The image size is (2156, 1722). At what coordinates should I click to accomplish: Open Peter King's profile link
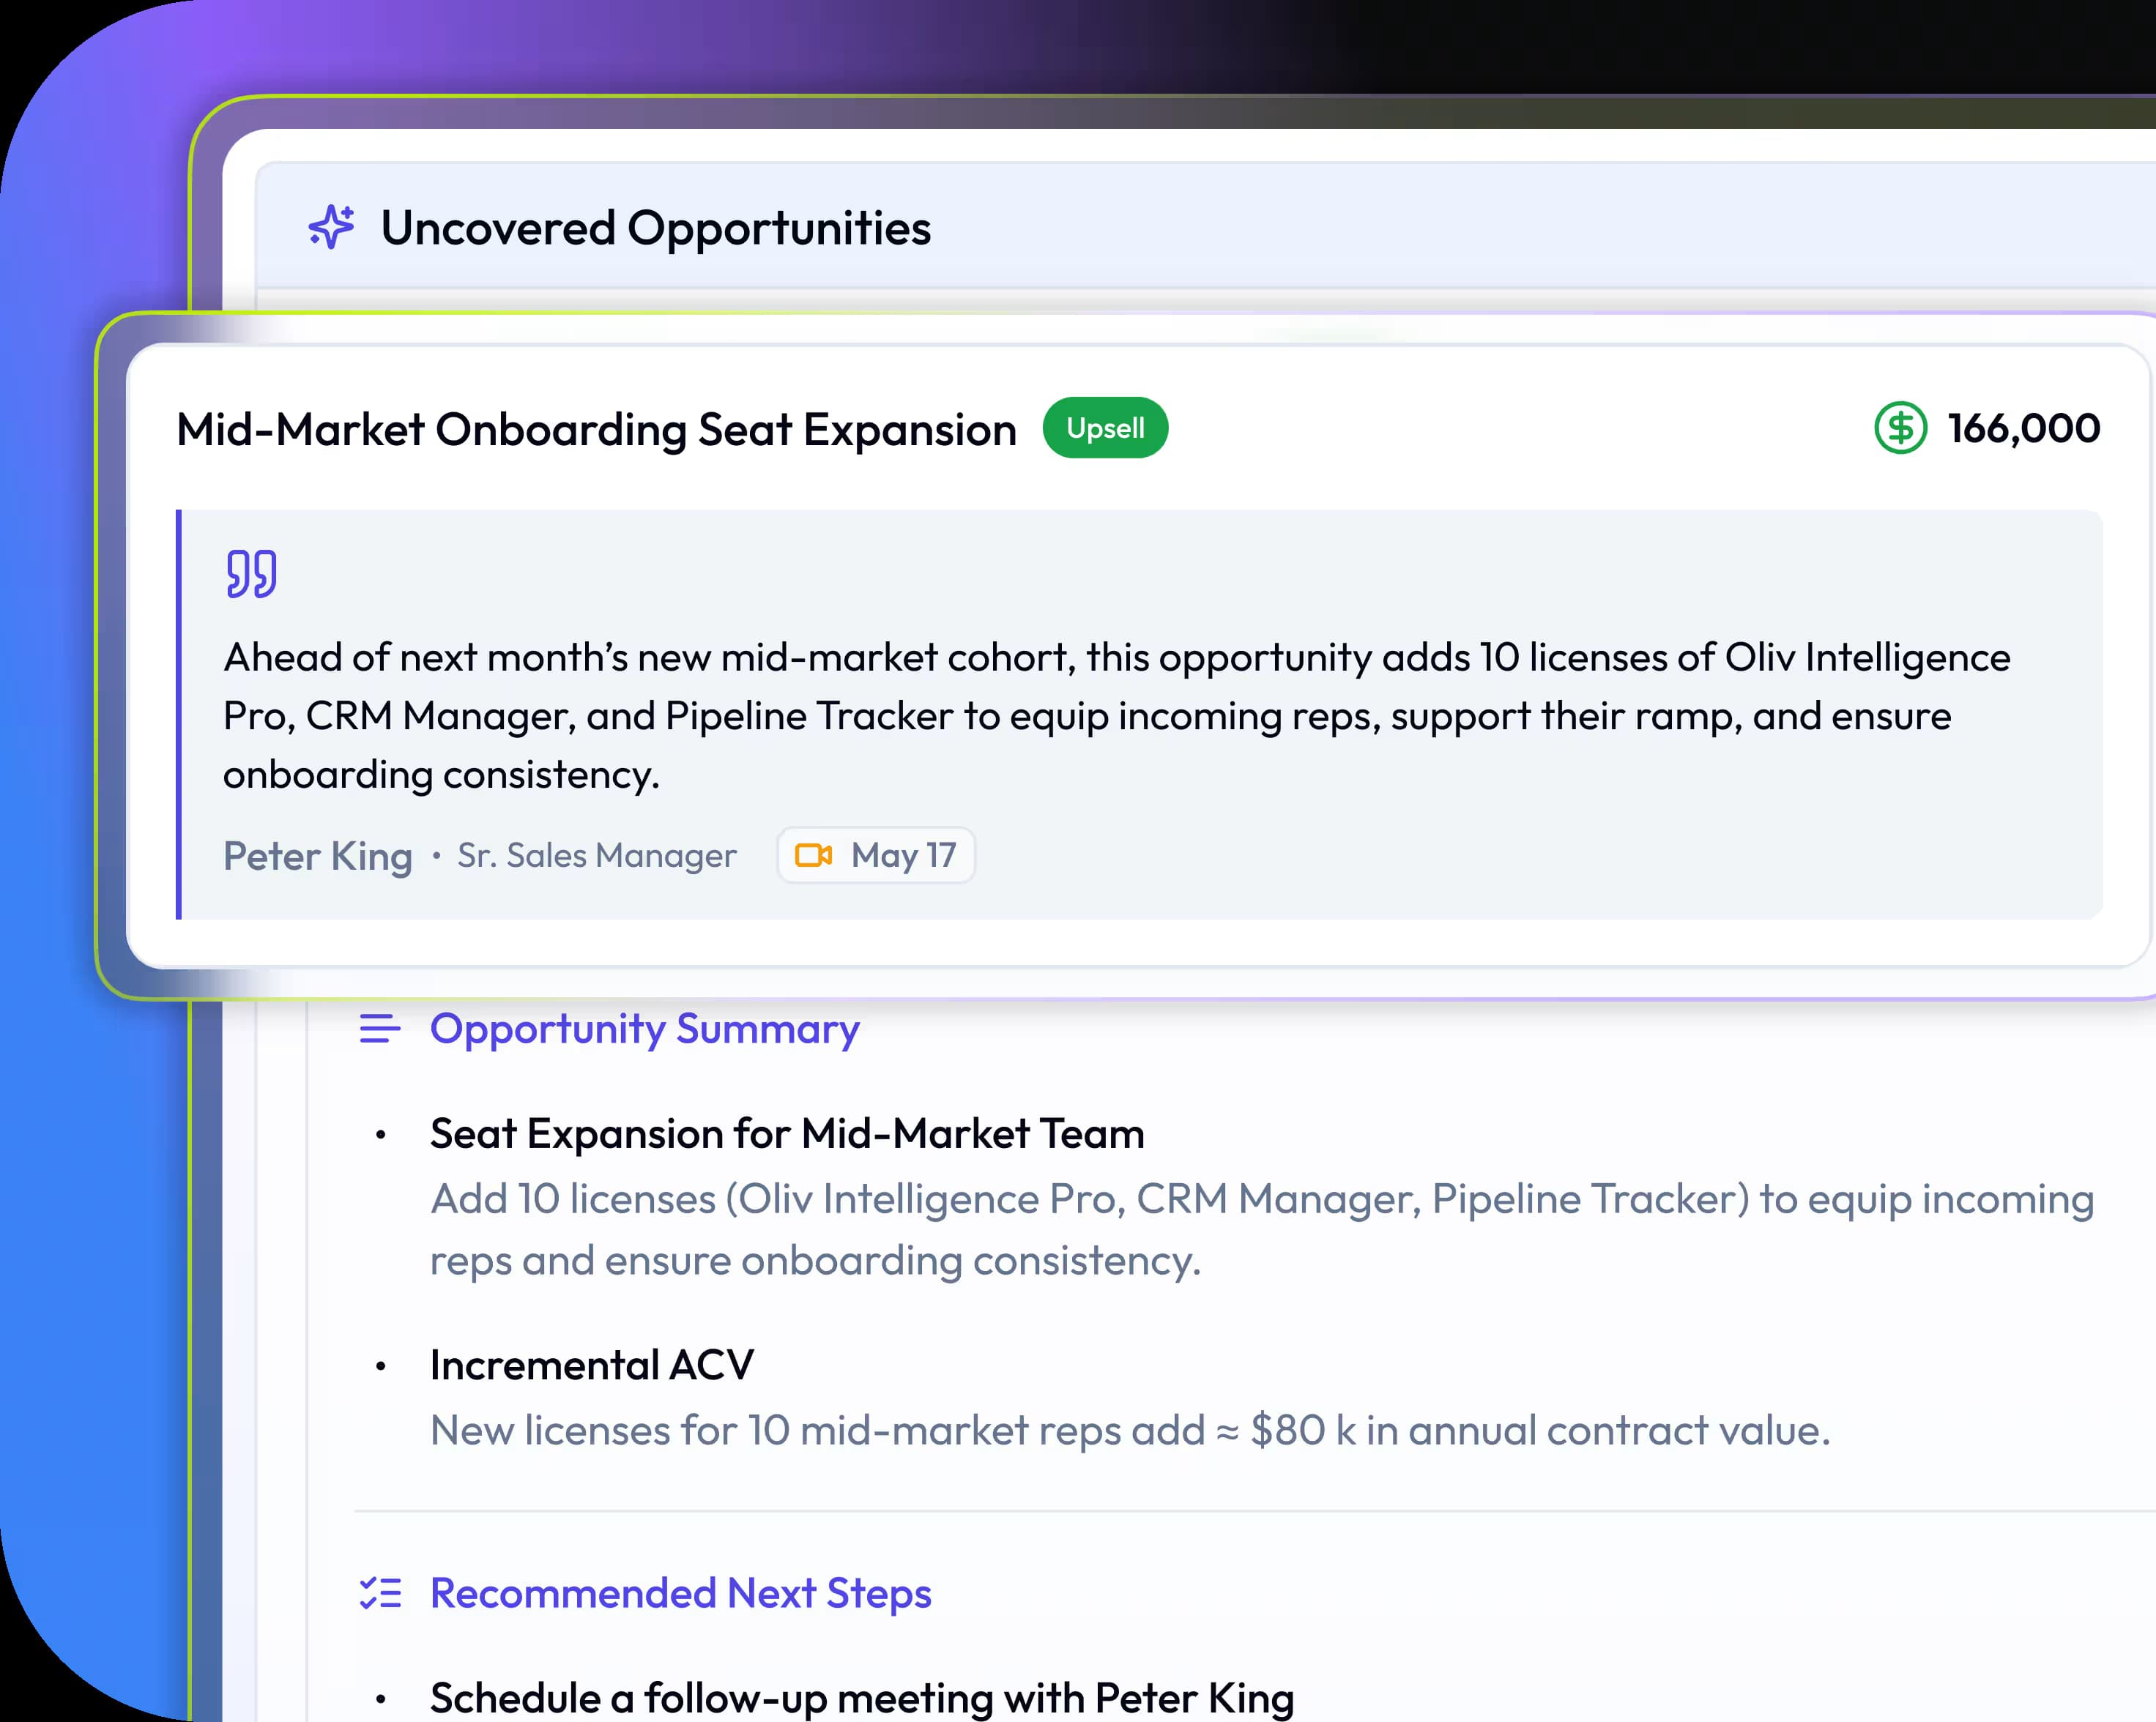317,856
